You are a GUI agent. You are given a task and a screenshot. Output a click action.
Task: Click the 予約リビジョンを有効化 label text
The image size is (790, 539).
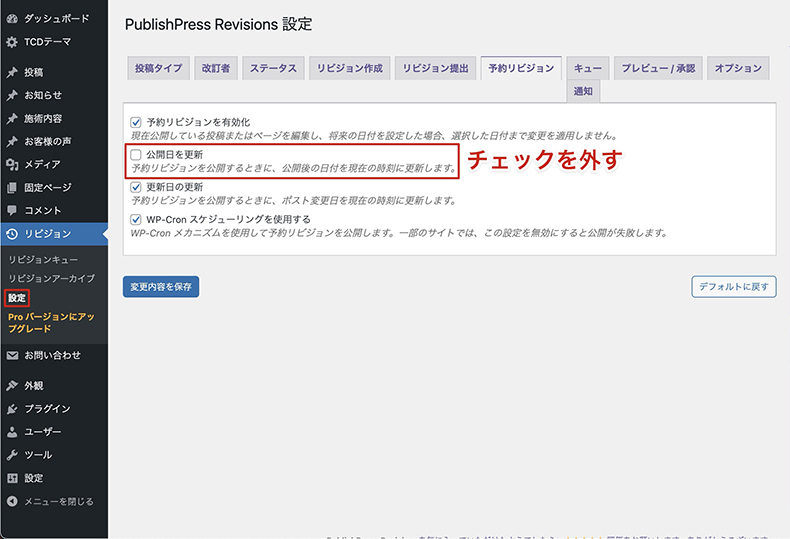point(198,122)
